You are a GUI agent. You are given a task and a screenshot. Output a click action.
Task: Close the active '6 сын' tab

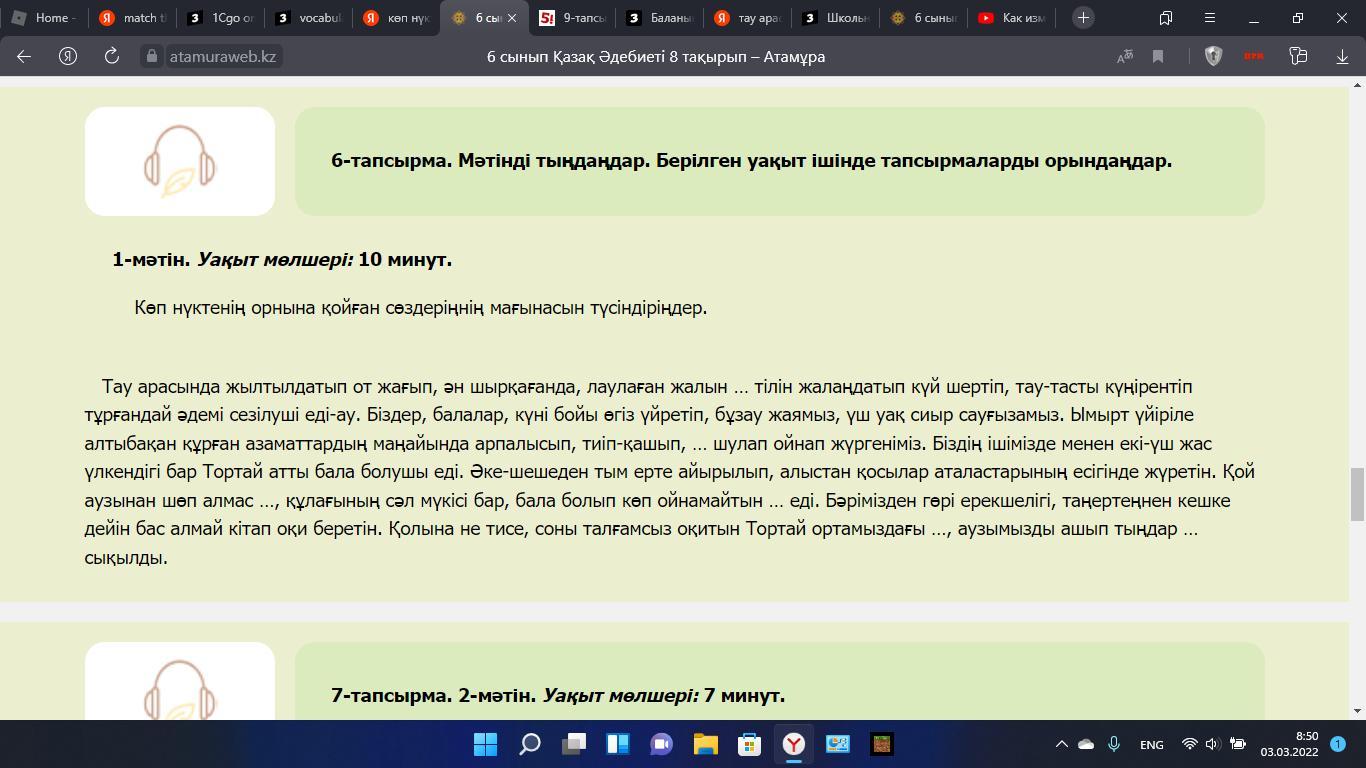point(512,18)
